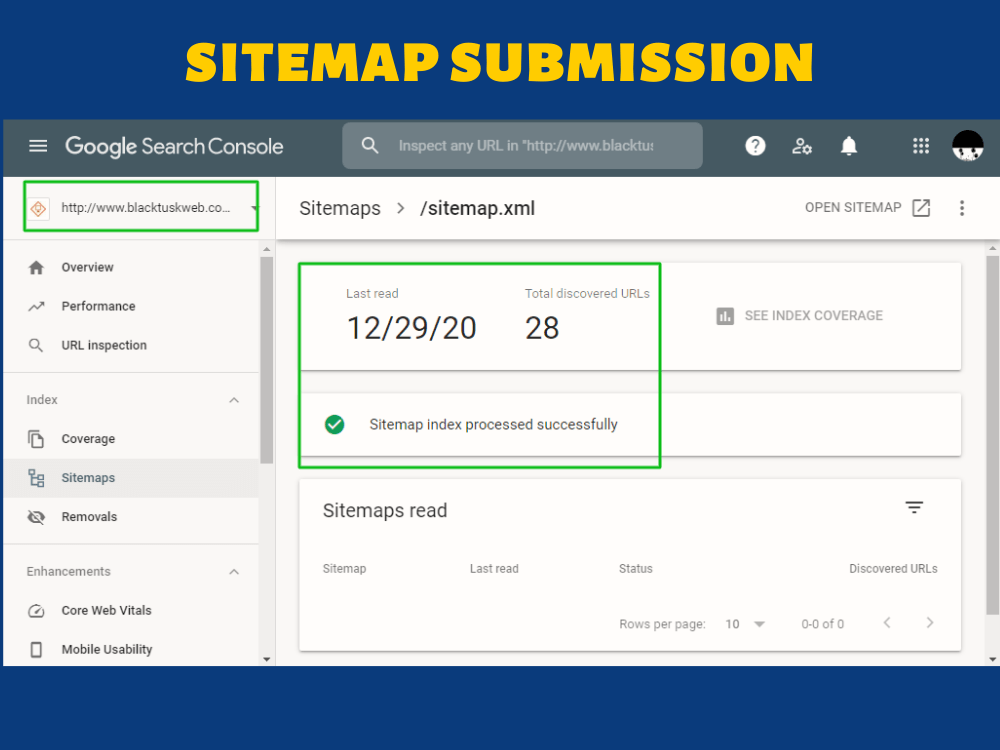The width and height of the screenshot is (1000, 750).
Task: Select Coverage in the sidebar
Action: (131, 439)
